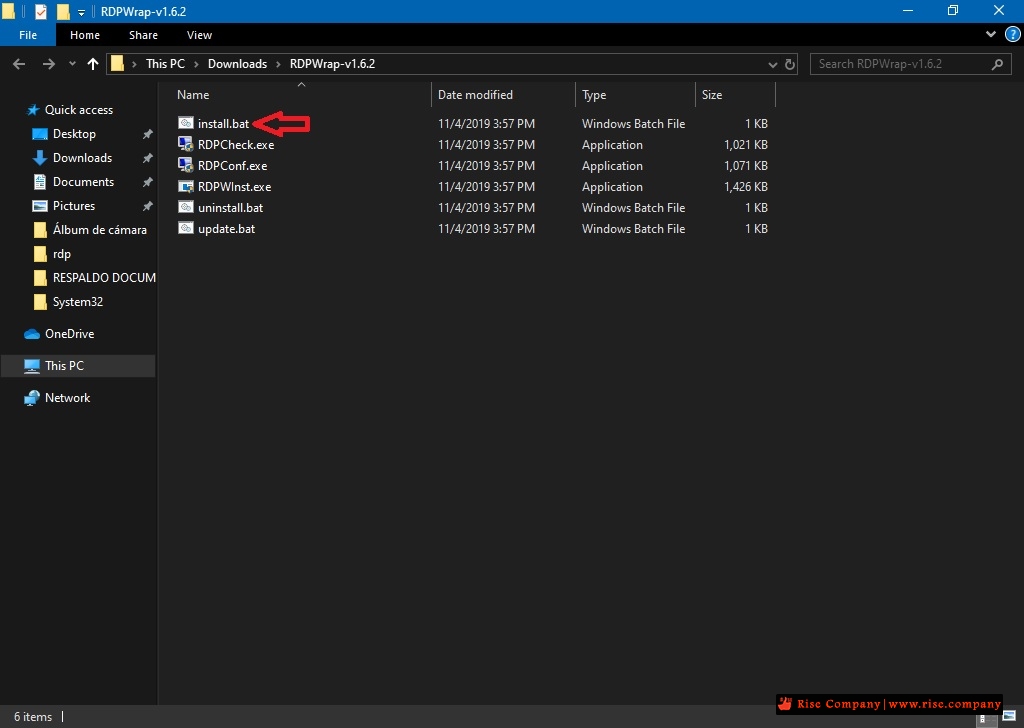Open the System32 folder icon in sidebar

[x=40, y=302]
